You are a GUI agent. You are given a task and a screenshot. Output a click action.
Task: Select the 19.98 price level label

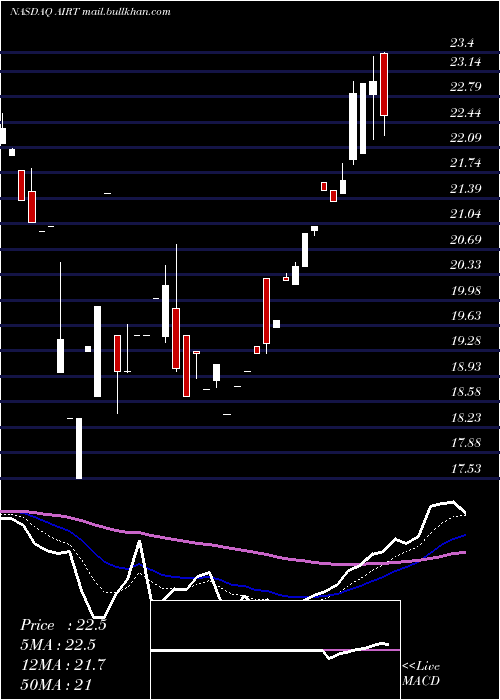pyautogui.click(x=466, y=291)
